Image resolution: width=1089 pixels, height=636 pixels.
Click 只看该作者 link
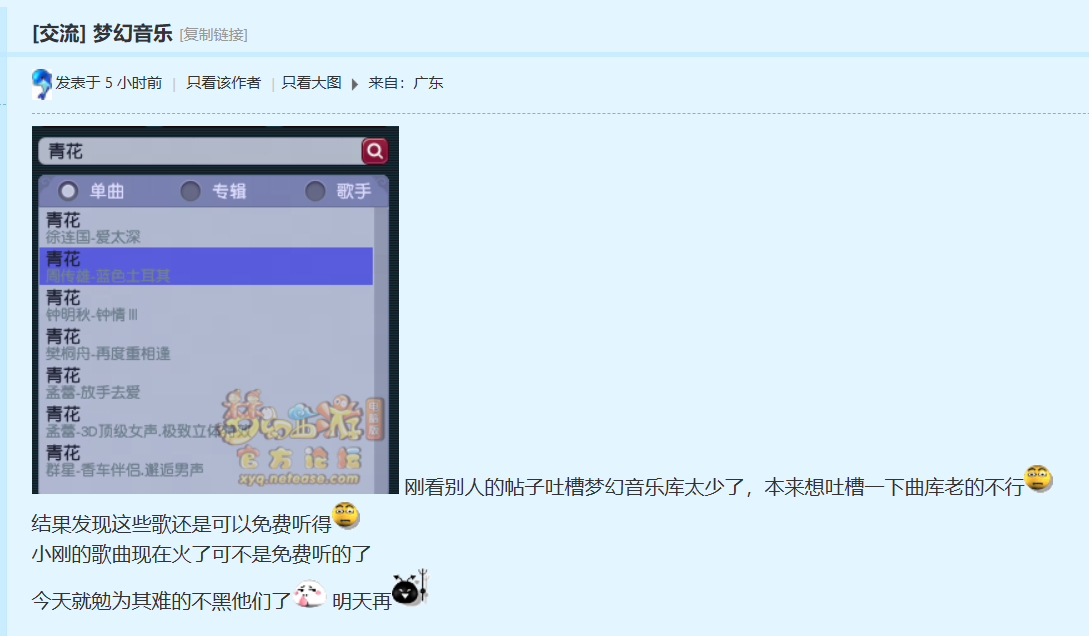tap(224, 83)
